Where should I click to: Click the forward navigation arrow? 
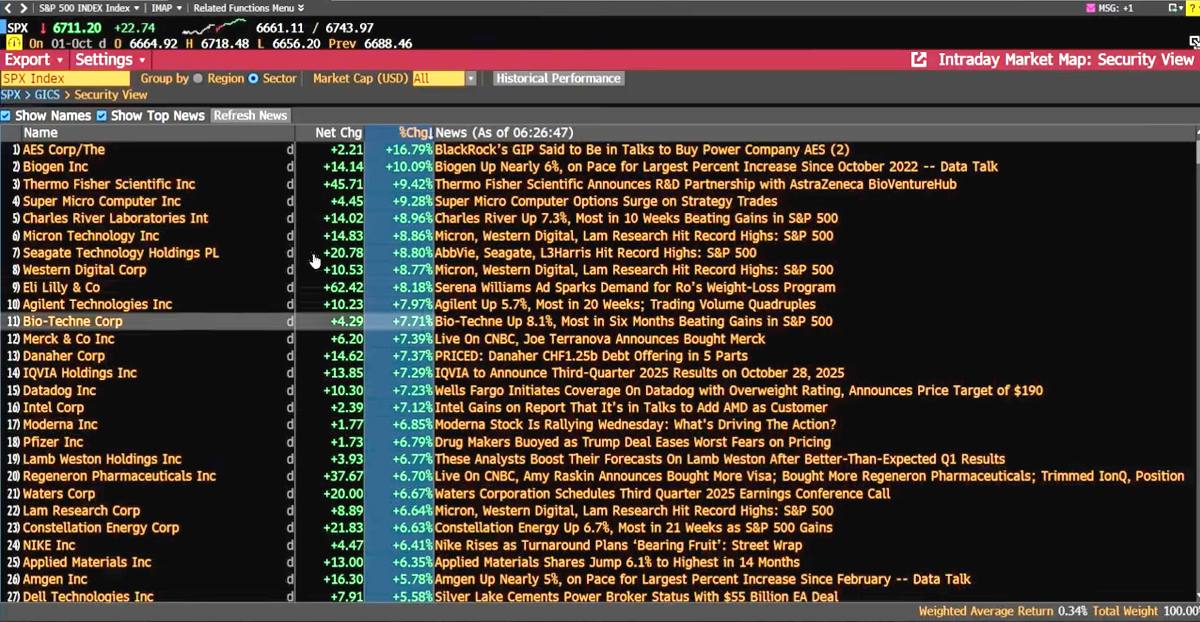[21, 8]
